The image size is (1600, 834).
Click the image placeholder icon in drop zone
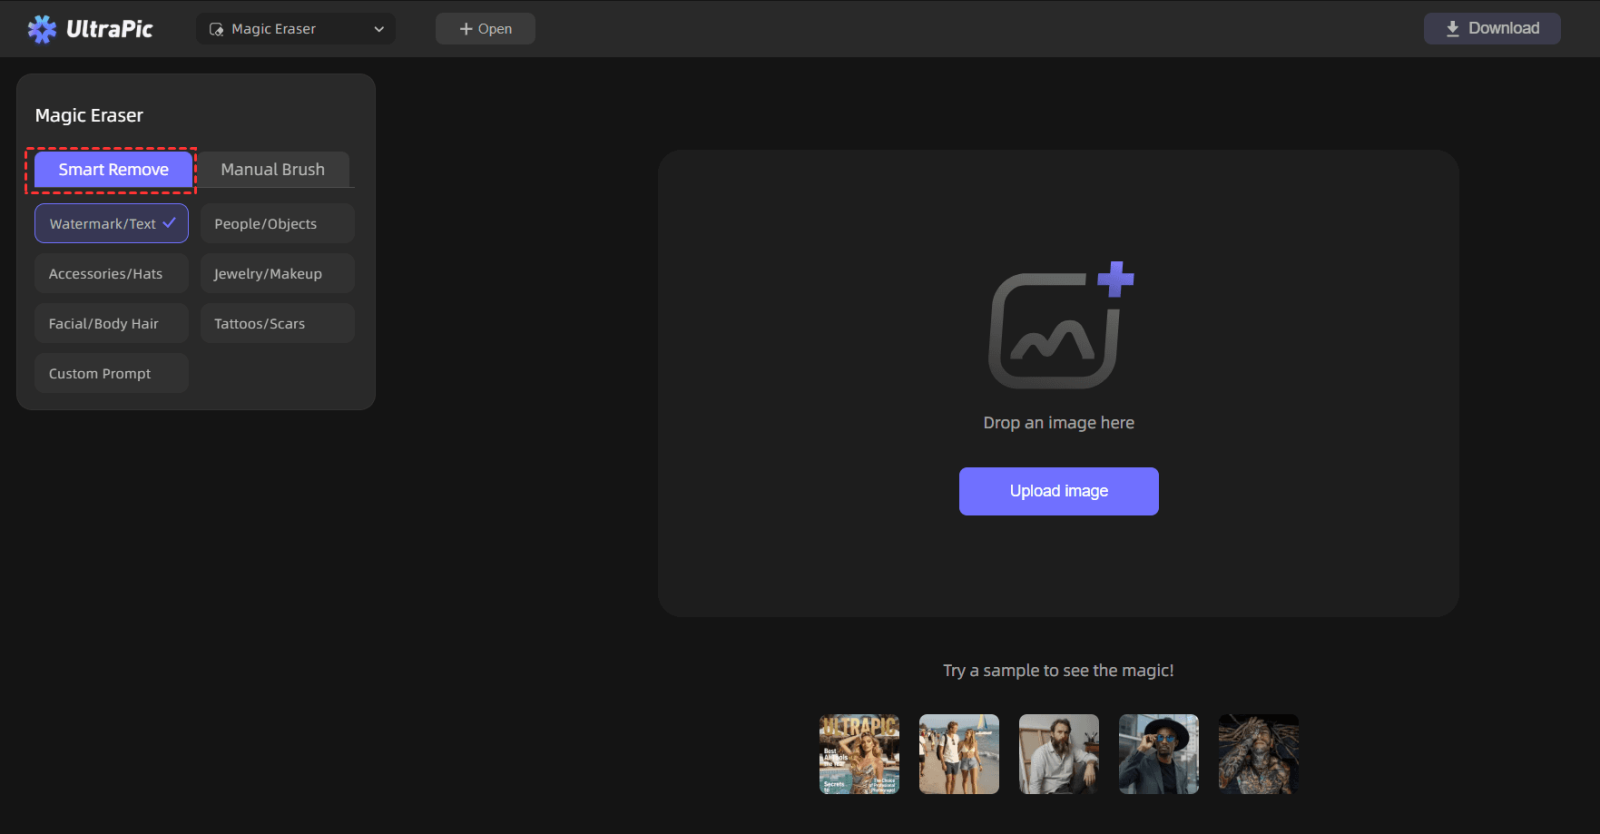1053,333
